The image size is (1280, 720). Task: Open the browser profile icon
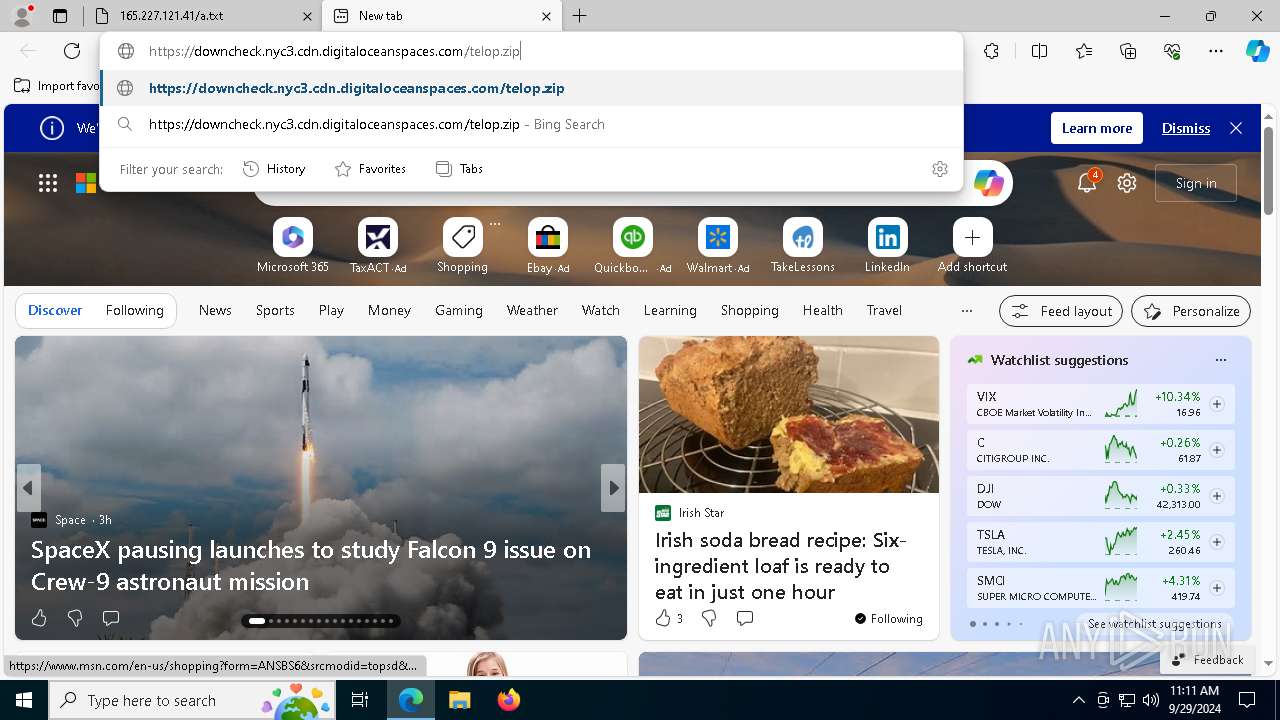pos(21,16)
